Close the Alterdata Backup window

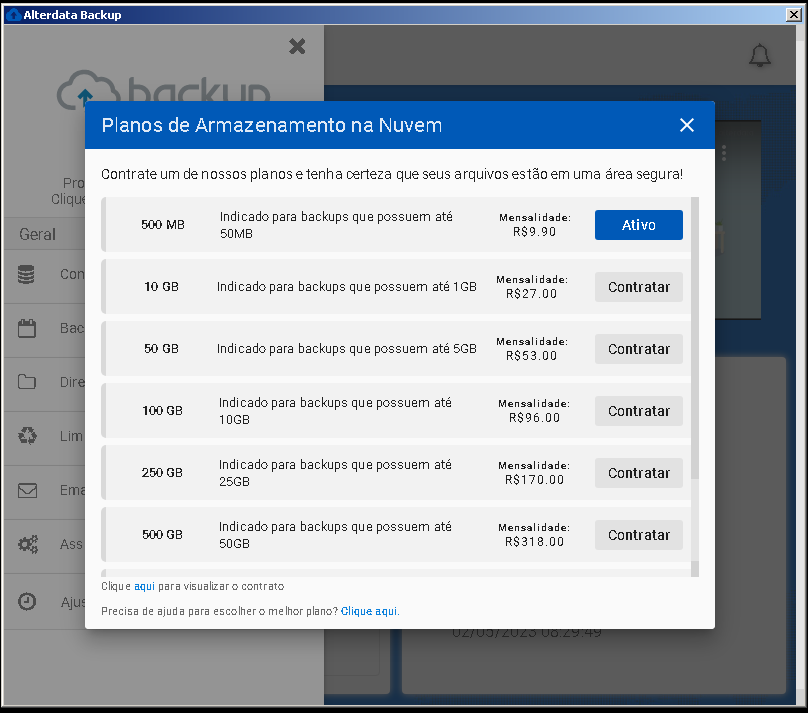794,14
